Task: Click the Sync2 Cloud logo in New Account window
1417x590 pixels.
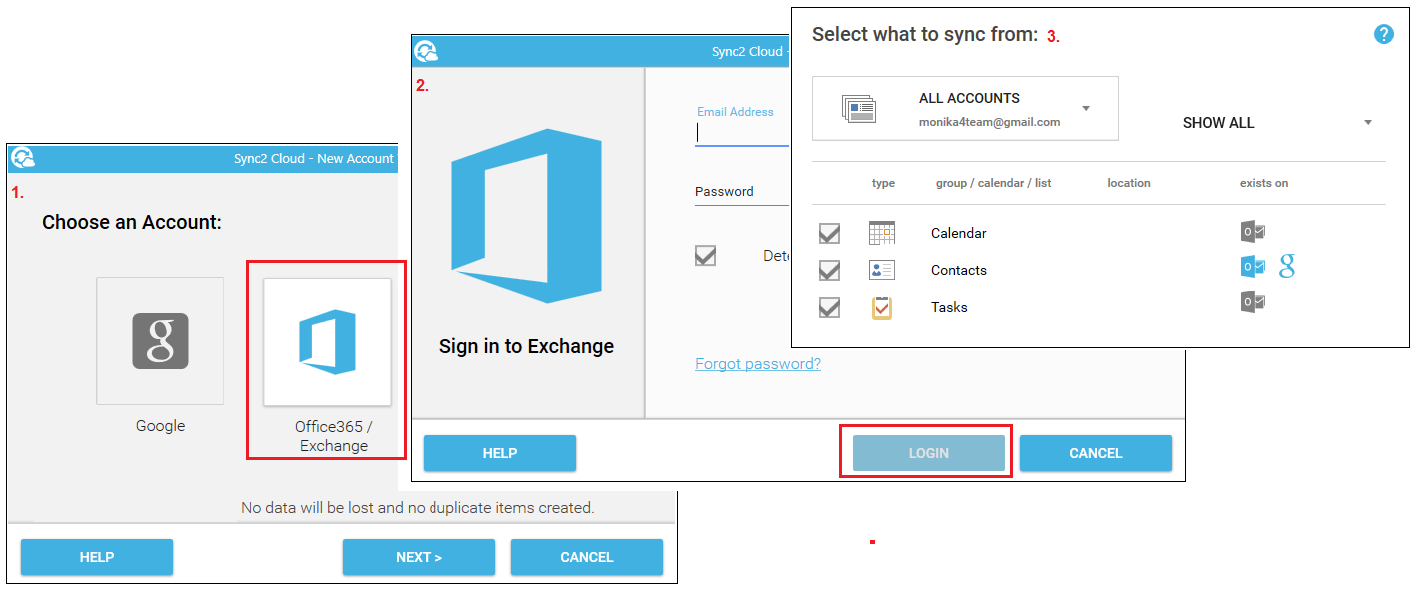Action: click(x=22, y=158)
